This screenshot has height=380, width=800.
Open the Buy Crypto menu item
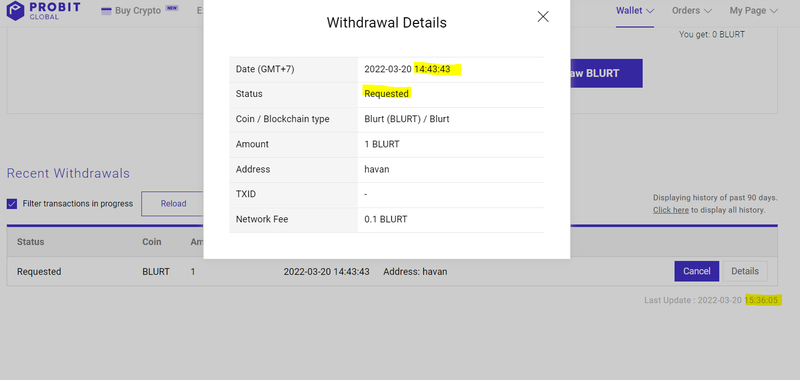click(138, 11)
